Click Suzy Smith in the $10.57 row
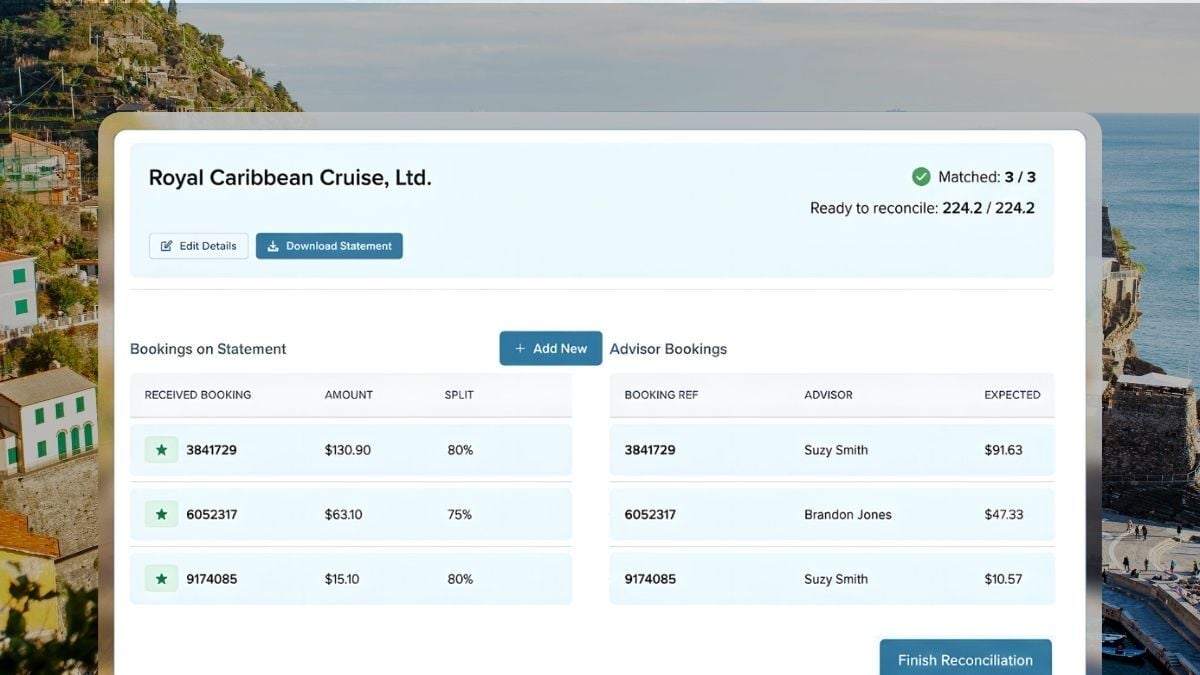 (x=836, y=579)
